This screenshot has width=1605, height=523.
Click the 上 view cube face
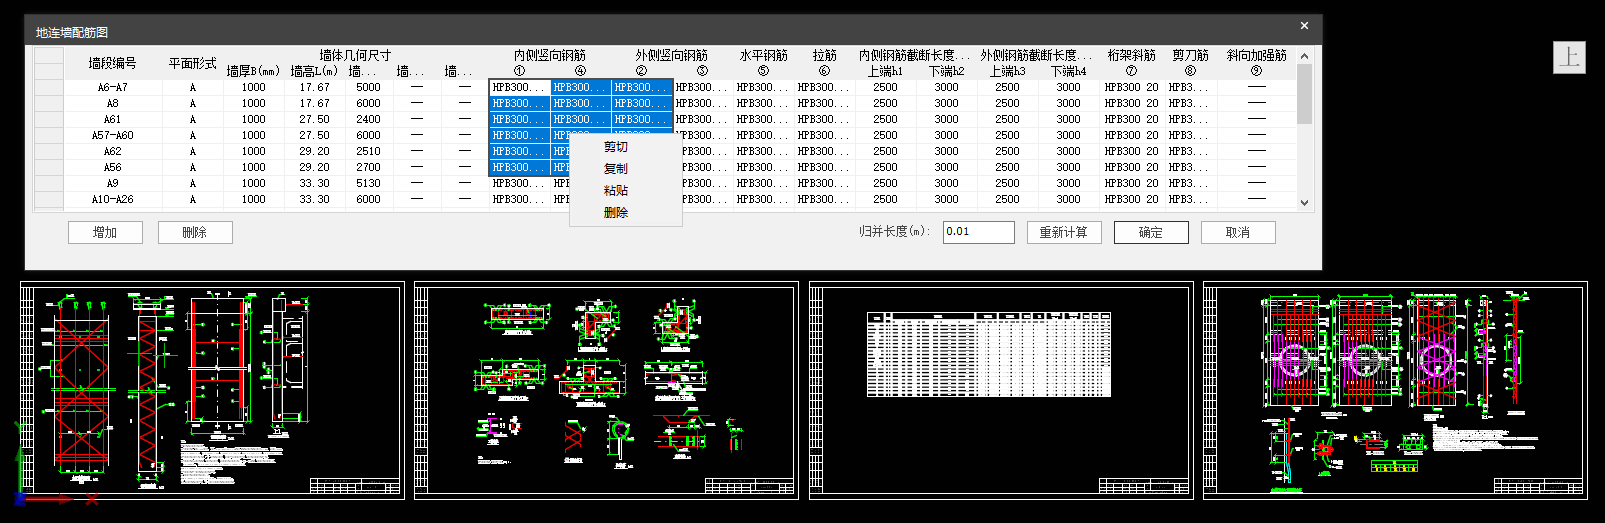(1569, 58)
